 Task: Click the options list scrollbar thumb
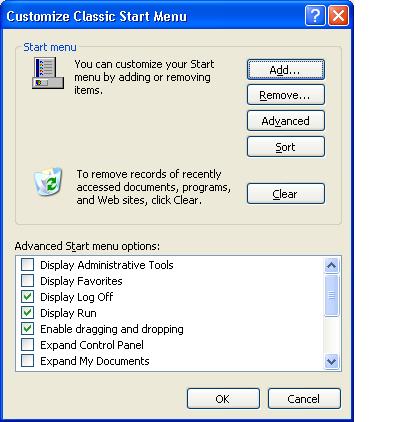click(331, 295)
